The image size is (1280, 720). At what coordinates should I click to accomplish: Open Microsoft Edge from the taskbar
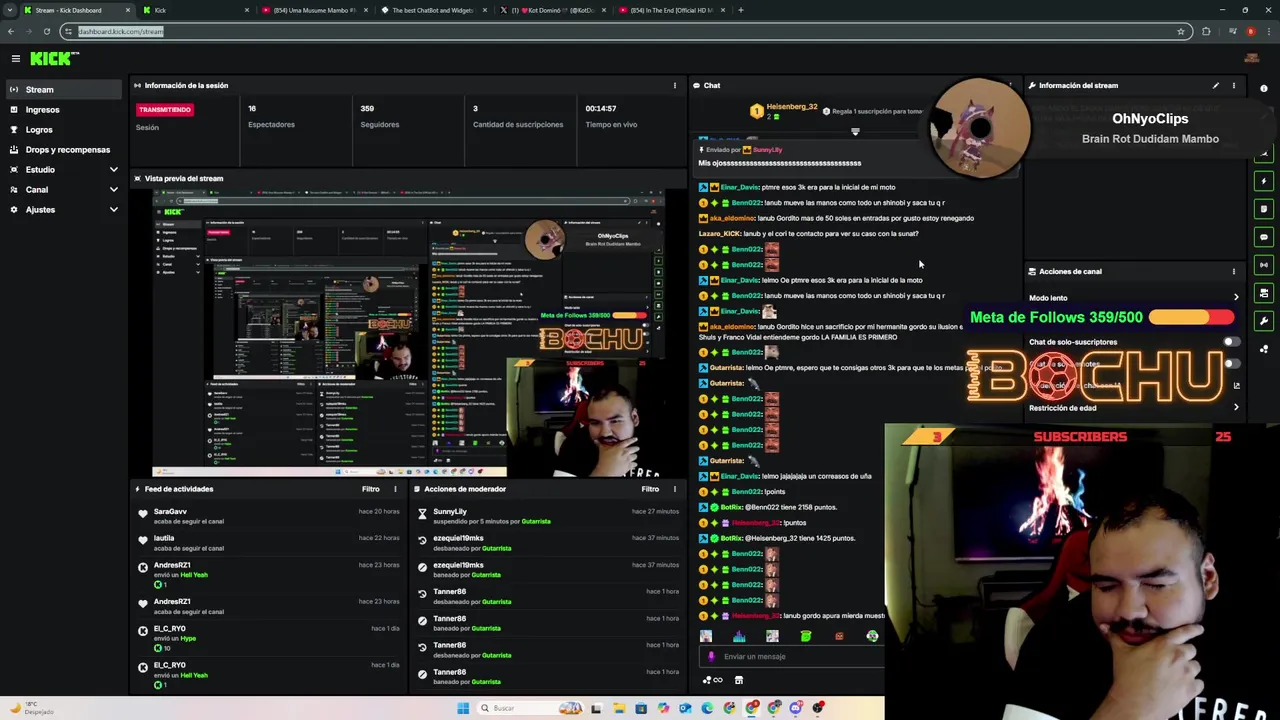707,708
